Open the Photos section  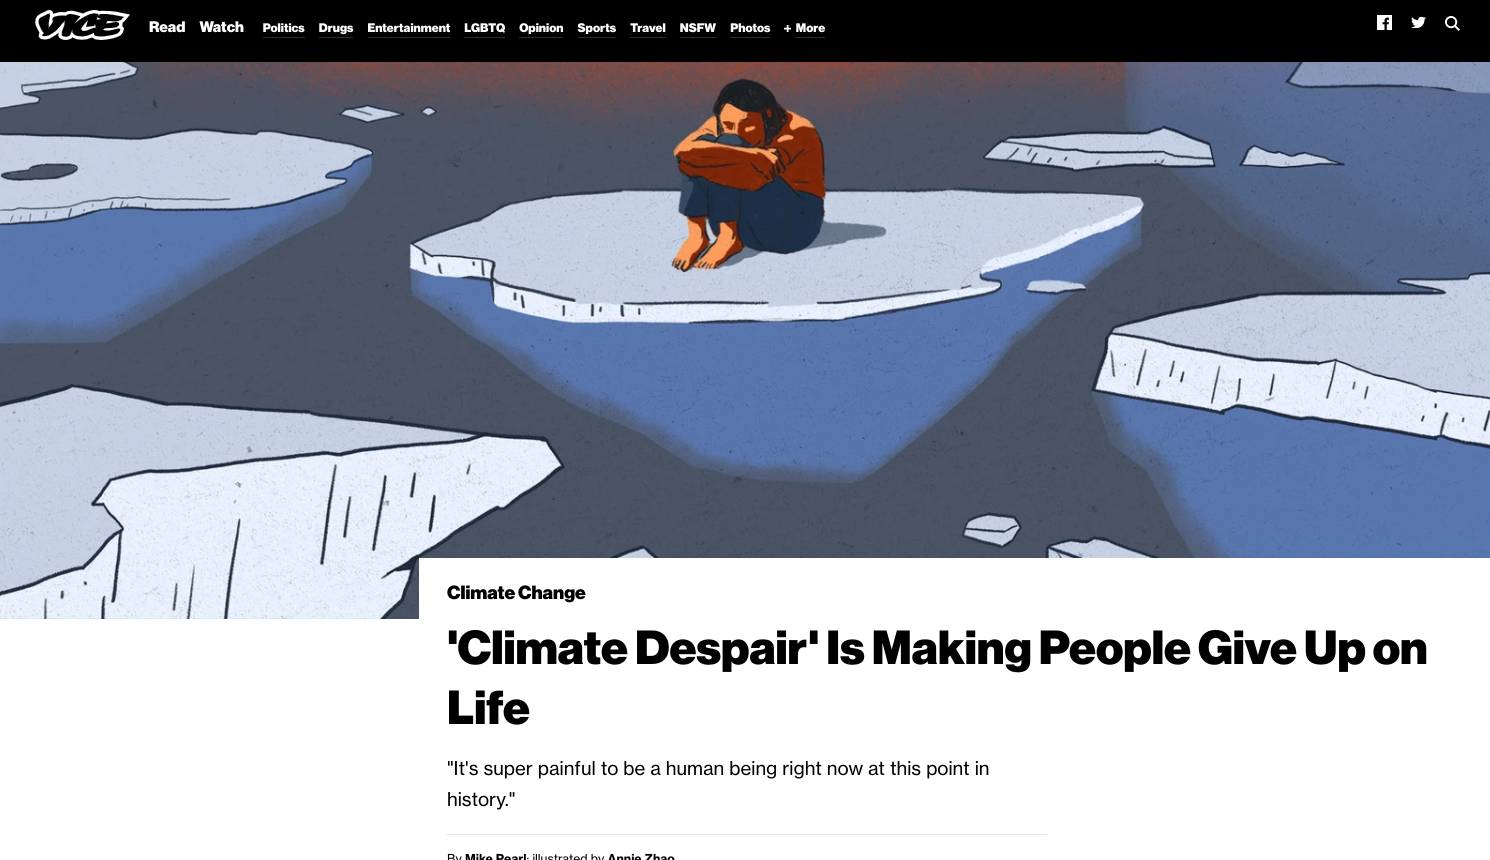(x=750, y=28)
